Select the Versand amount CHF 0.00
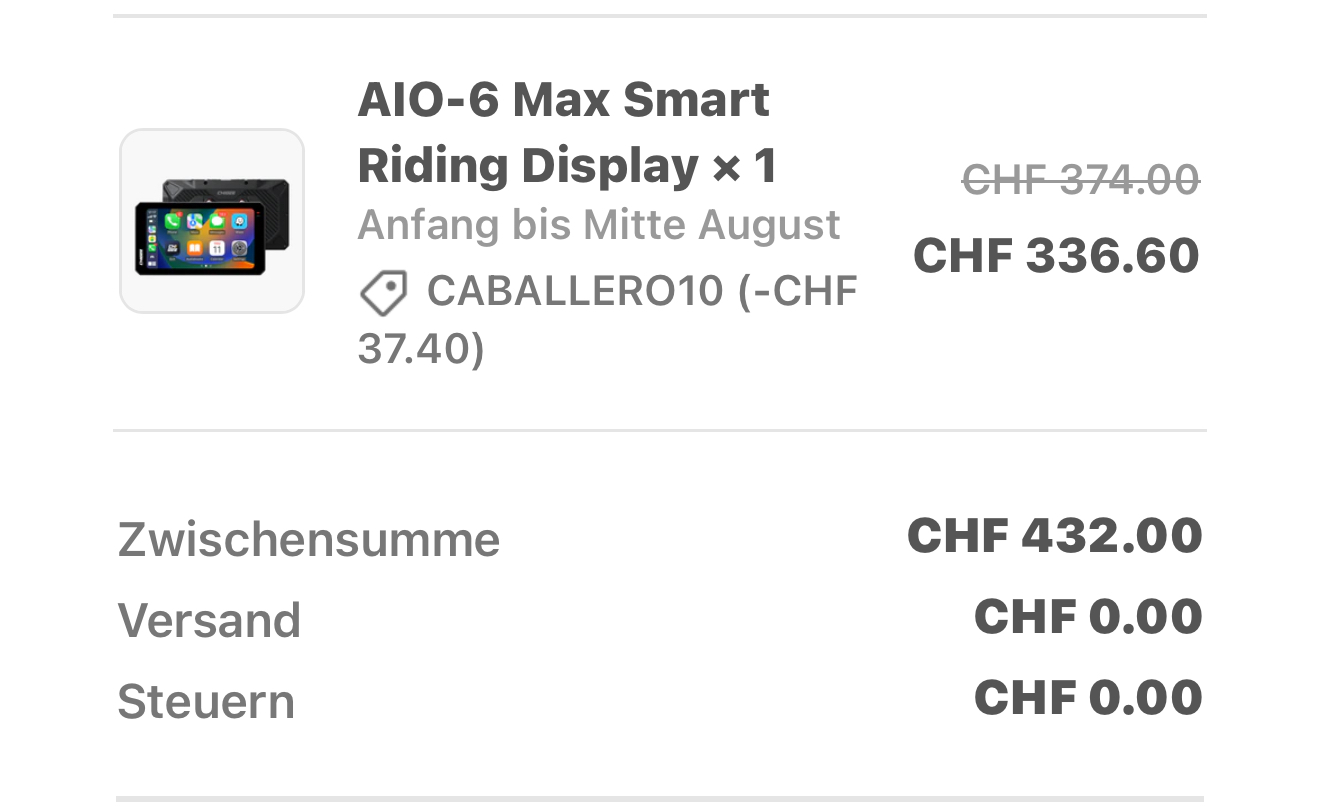The height and width of the screenshot is (806, 1320). tap(1088, 616)
